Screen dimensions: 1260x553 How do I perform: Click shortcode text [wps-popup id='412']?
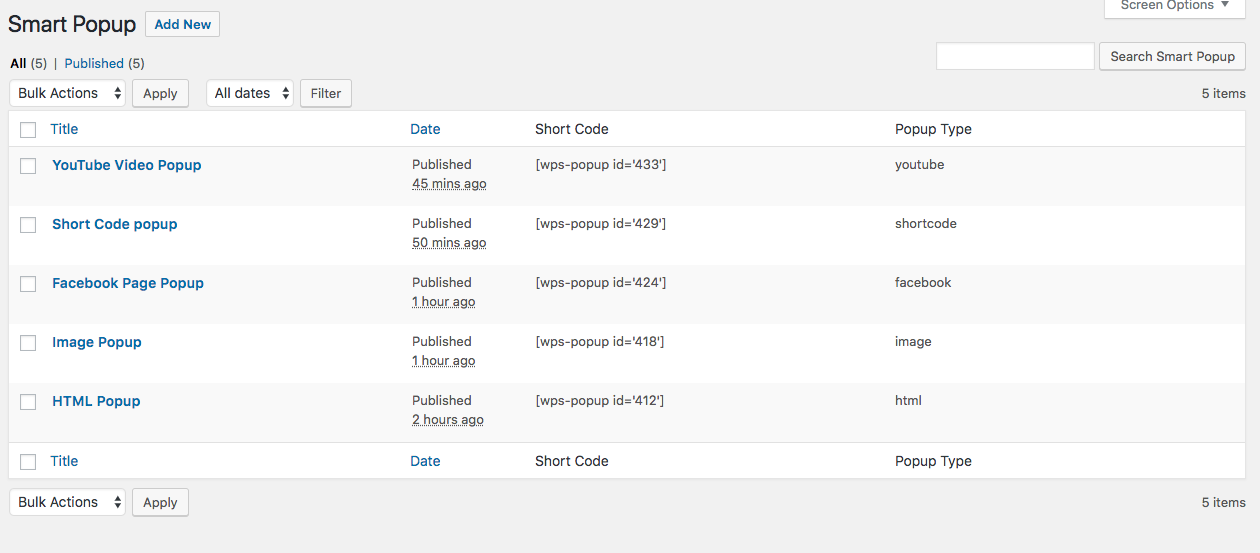click(x=599, y=400)
